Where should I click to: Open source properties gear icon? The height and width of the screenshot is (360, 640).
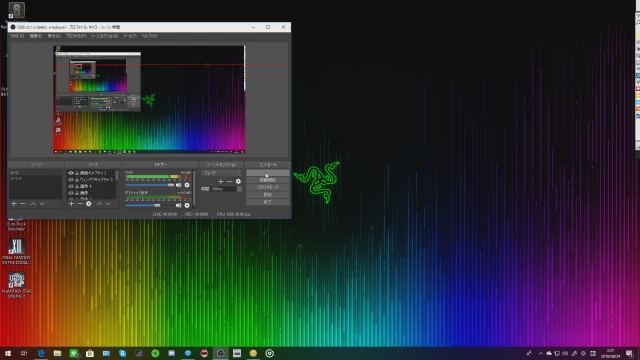[x=89, y=203]
